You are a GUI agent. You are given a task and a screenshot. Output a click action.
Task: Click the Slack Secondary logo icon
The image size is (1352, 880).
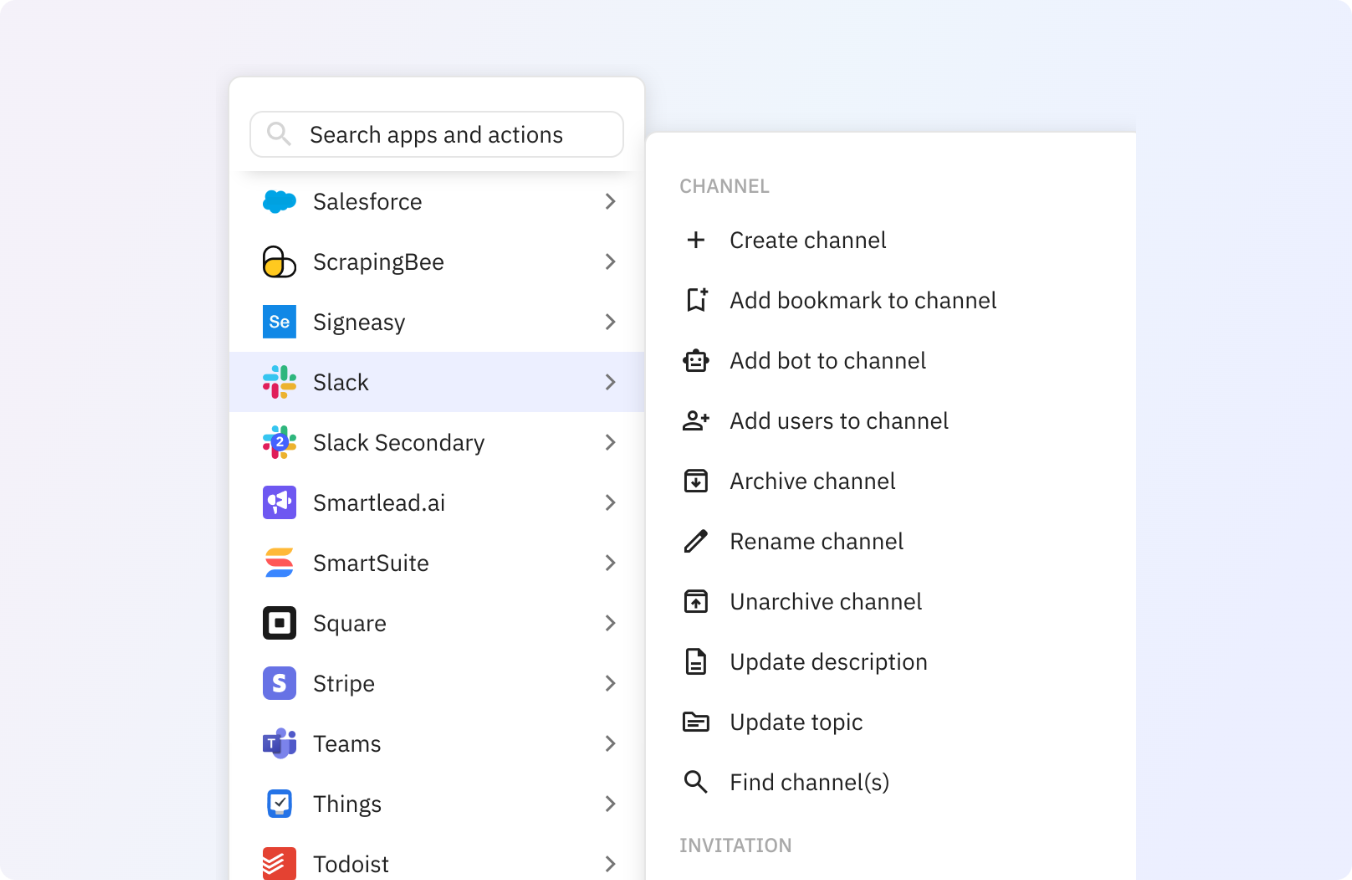[279, 442]
